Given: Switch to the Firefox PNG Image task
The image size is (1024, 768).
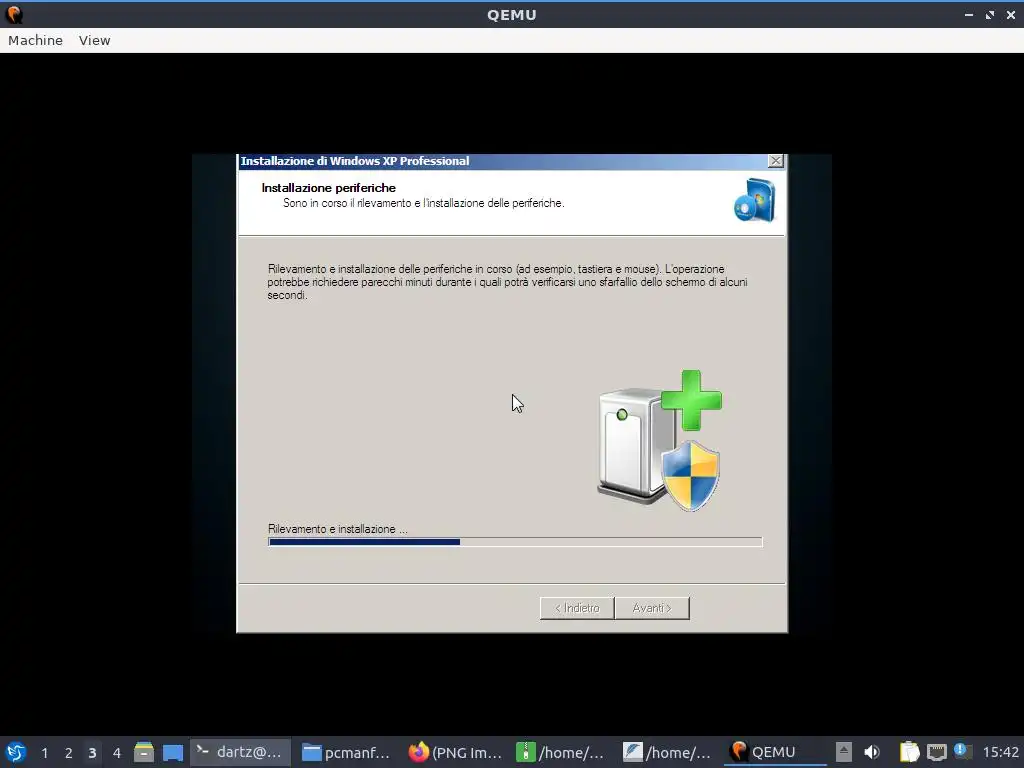Looking at the screenshot, I should point(455,752).
